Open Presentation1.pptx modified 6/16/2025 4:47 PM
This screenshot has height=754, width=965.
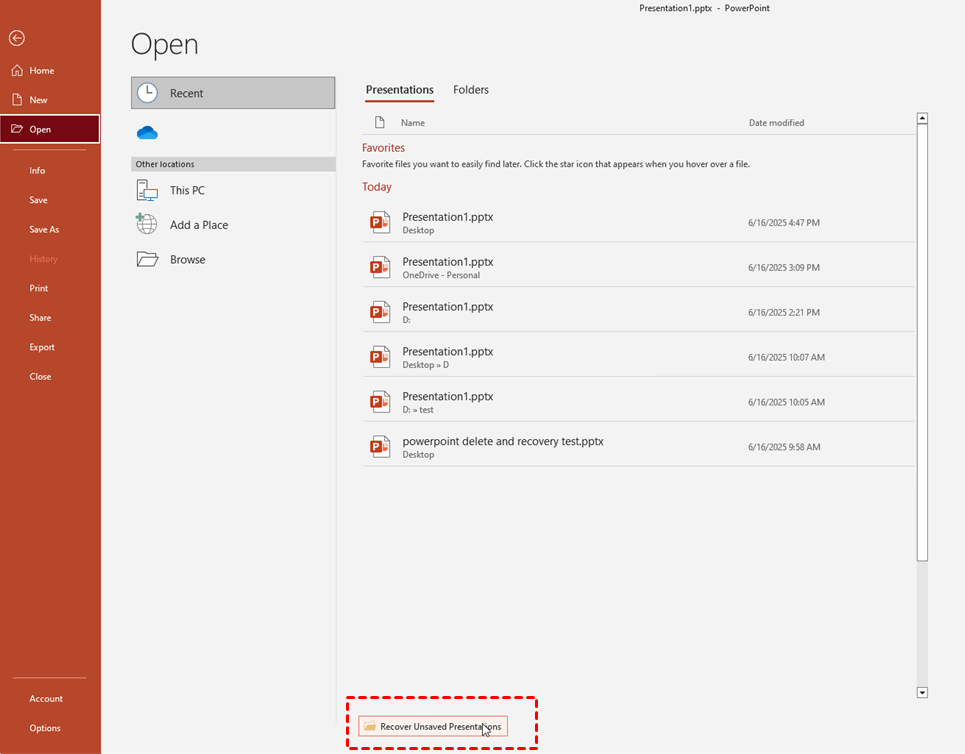point(638,222)
